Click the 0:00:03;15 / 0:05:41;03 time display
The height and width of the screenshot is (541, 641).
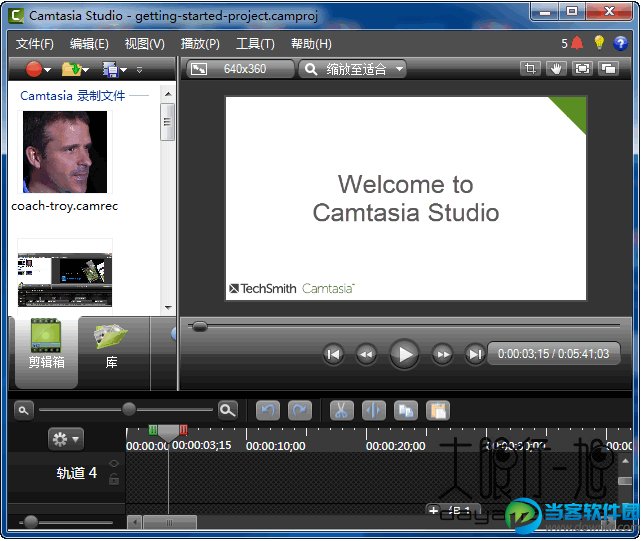(x=554, y=354)
